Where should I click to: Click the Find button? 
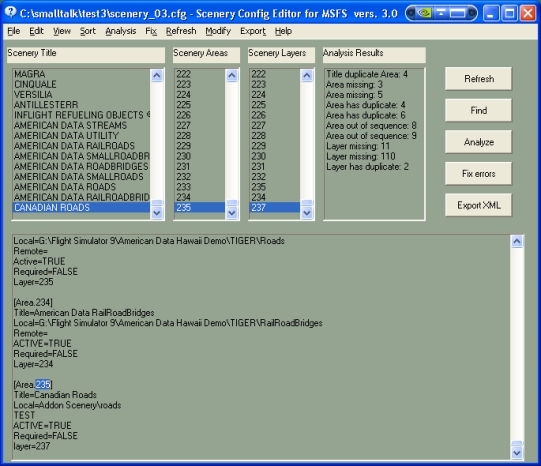click(x=479, y=110)
